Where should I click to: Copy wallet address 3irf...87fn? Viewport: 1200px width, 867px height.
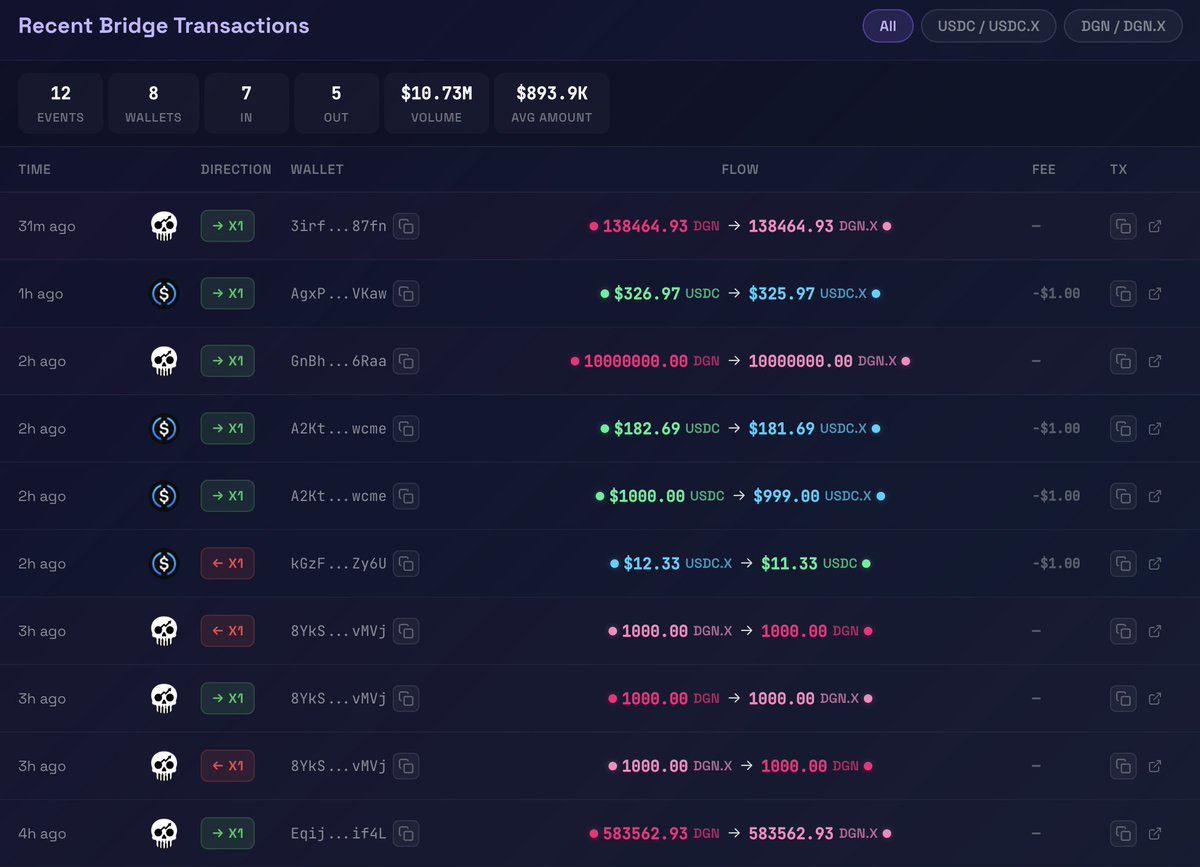point(406,226)
